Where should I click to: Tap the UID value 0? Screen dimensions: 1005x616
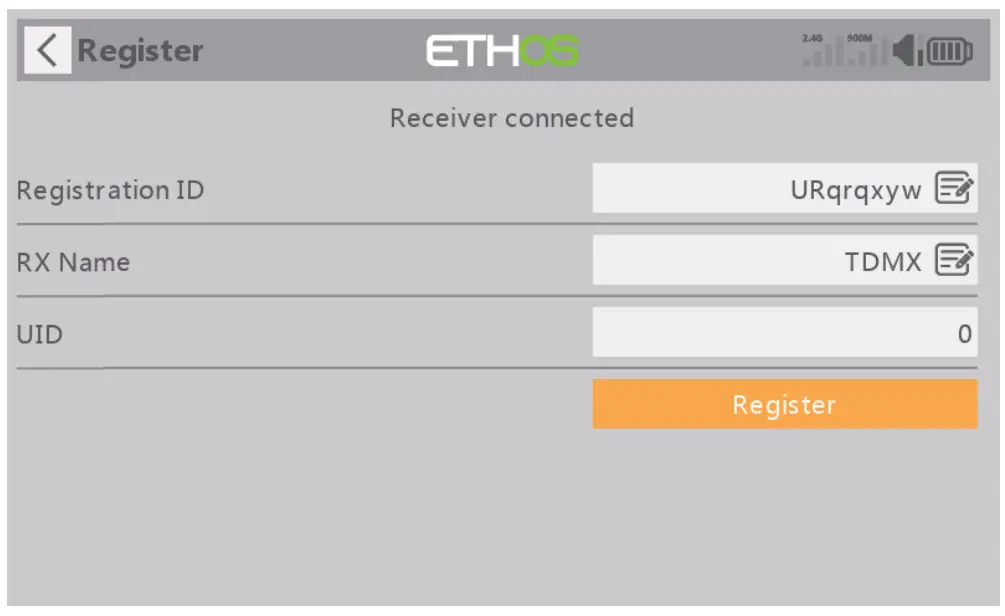click(x=964, y=334)
